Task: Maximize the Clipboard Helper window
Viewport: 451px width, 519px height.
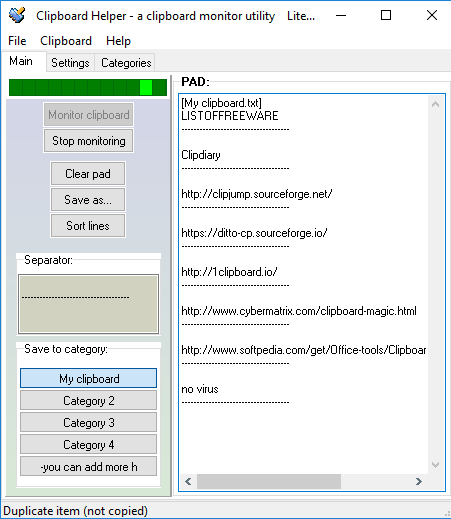Action: (386, 15)
